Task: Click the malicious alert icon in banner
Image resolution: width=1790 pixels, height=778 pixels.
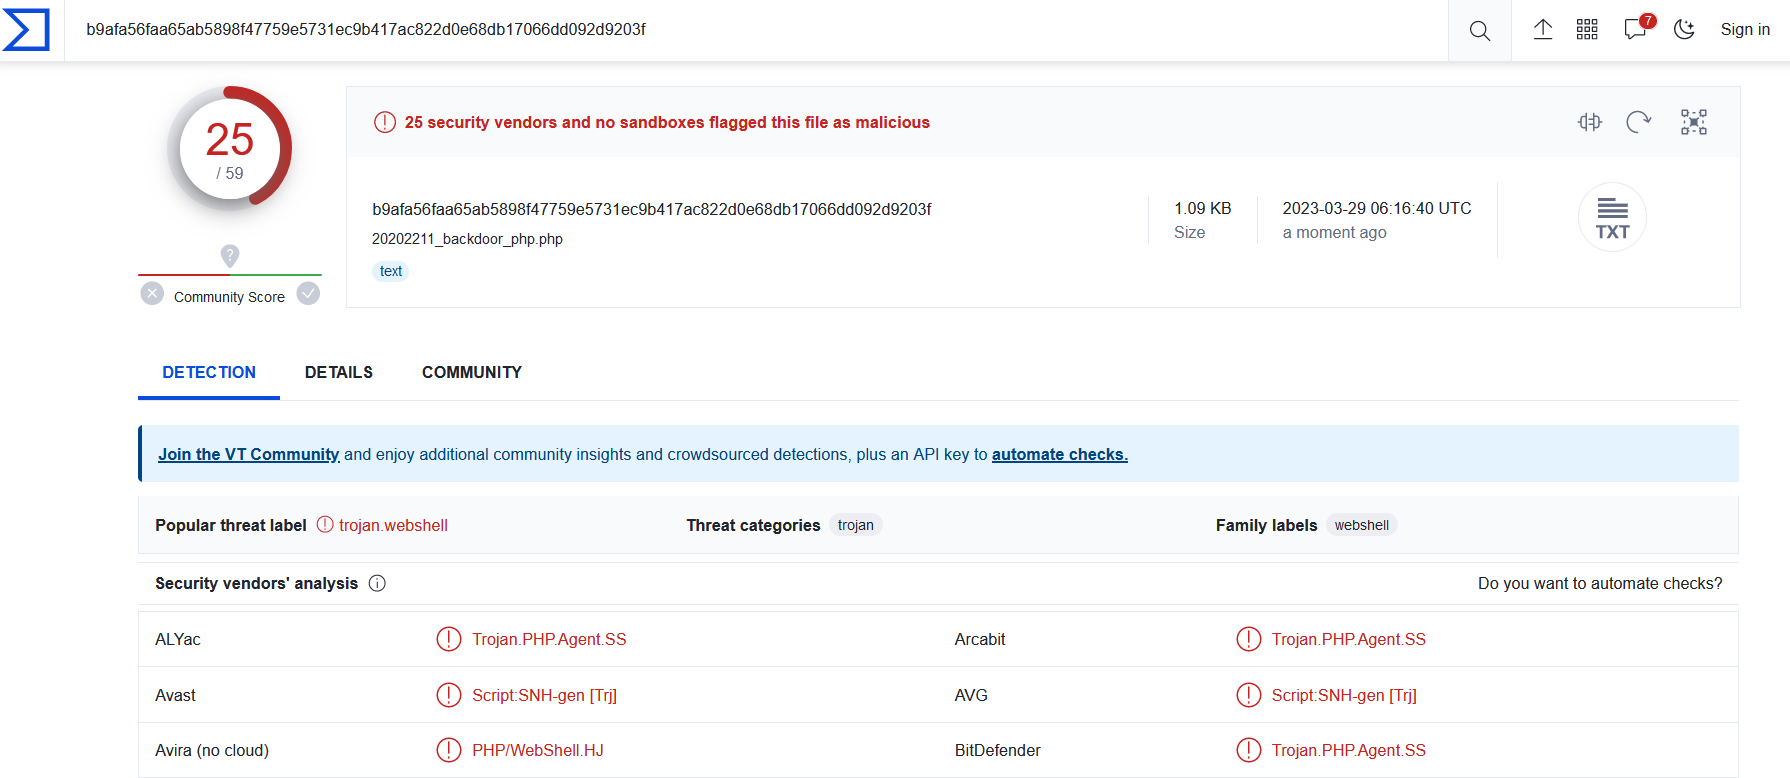Action: 385,123
